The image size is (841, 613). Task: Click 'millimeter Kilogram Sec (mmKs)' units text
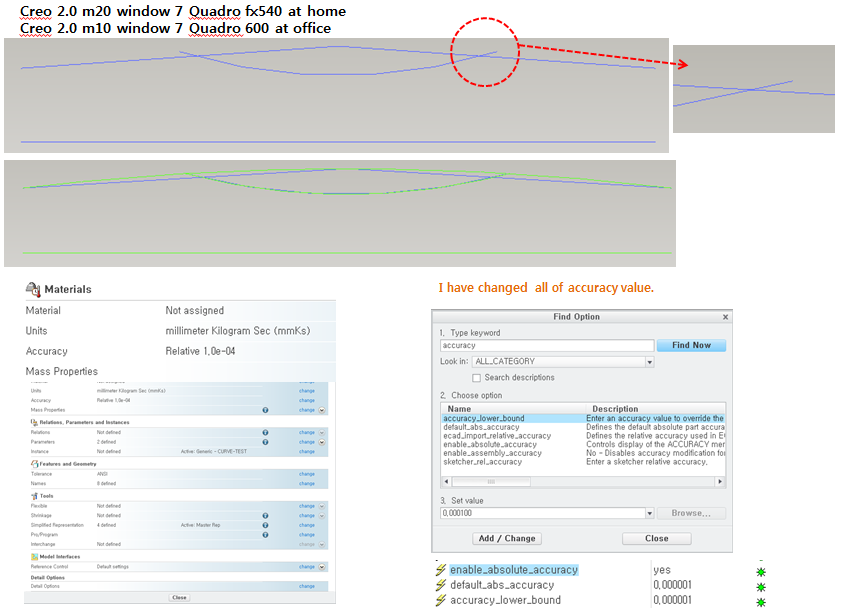(x=238, y=331)
